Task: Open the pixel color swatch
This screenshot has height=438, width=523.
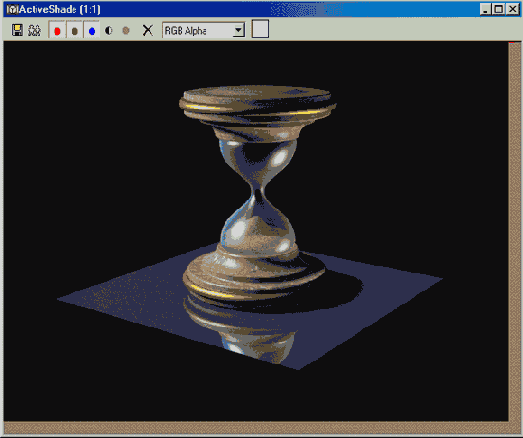Action: tap(260, 29)
